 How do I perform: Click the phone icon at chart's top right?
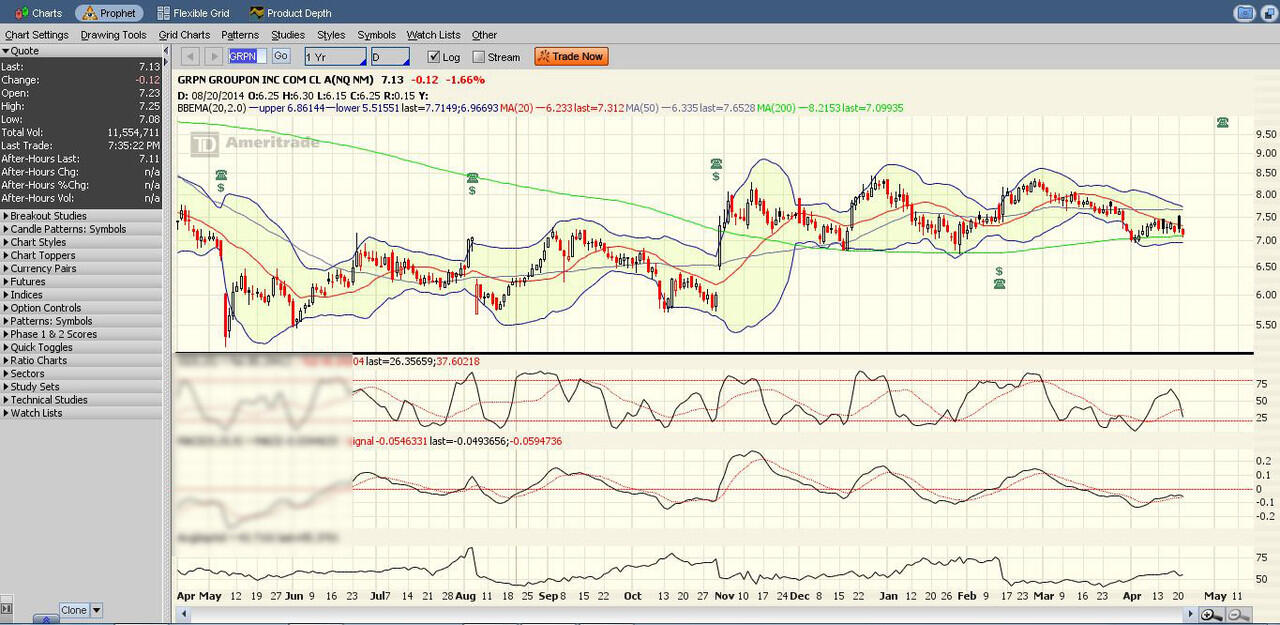[1222, 122]
